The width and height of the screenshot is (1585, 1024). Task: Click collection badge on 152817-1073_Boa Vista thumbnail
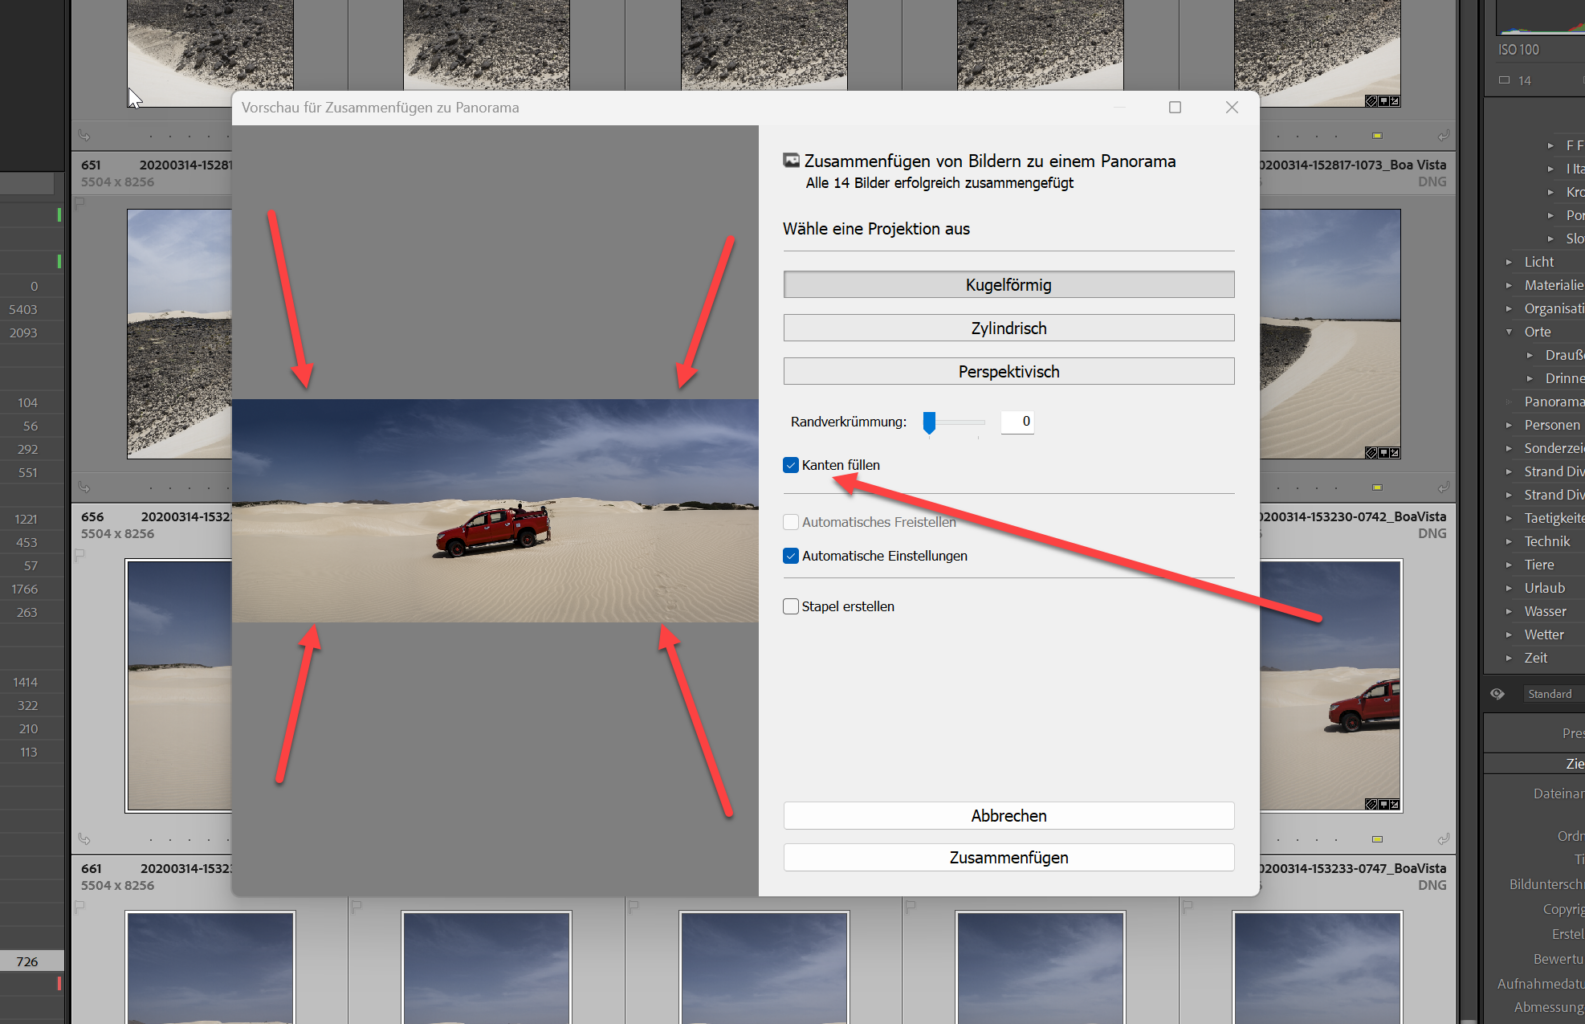coord(1383,453)
